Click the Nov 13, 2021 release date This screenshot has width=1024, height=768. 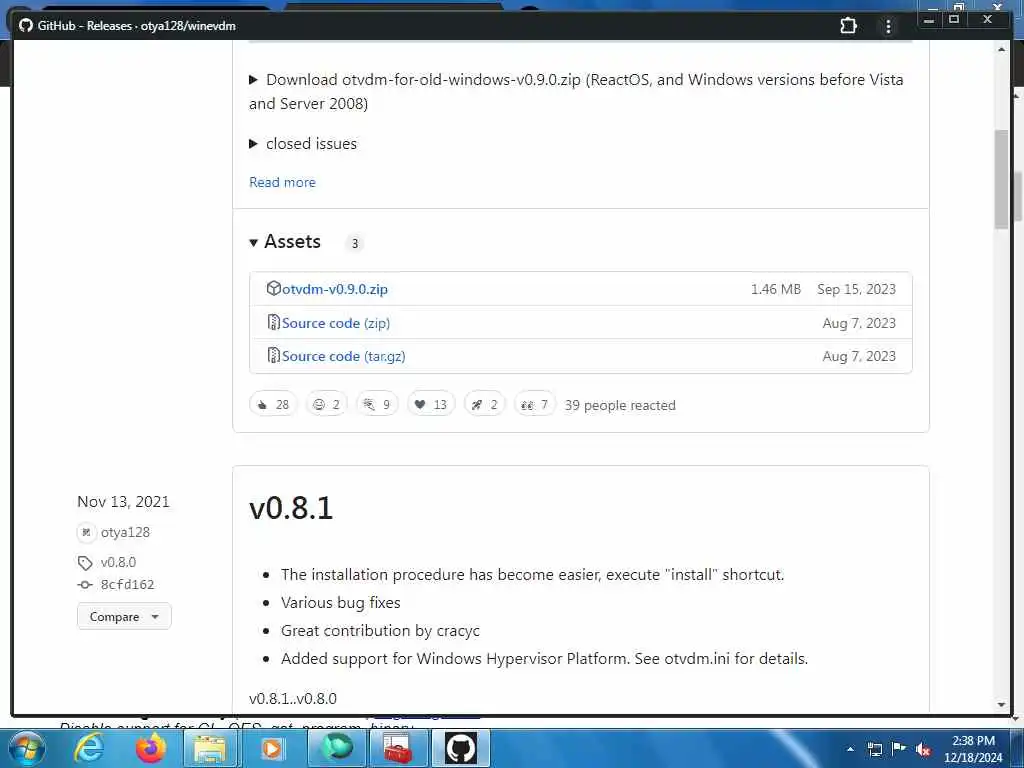coord(123,502)
